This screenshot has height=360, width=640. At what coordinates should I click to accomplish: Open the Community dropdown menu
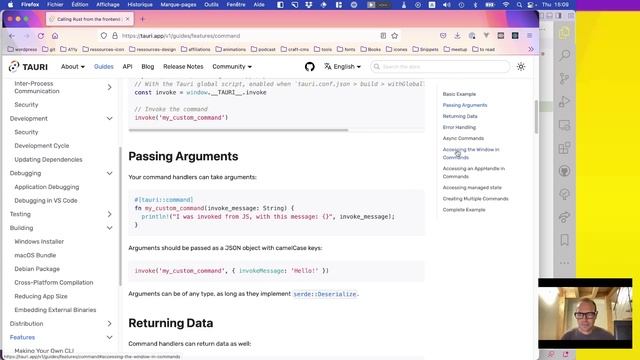(232, 67)
